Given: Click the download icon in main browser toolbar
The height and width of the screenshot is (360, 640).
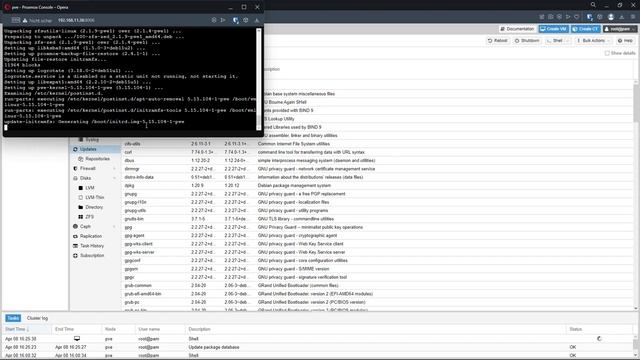Looking at the screenshot, I should coord(622,17).
